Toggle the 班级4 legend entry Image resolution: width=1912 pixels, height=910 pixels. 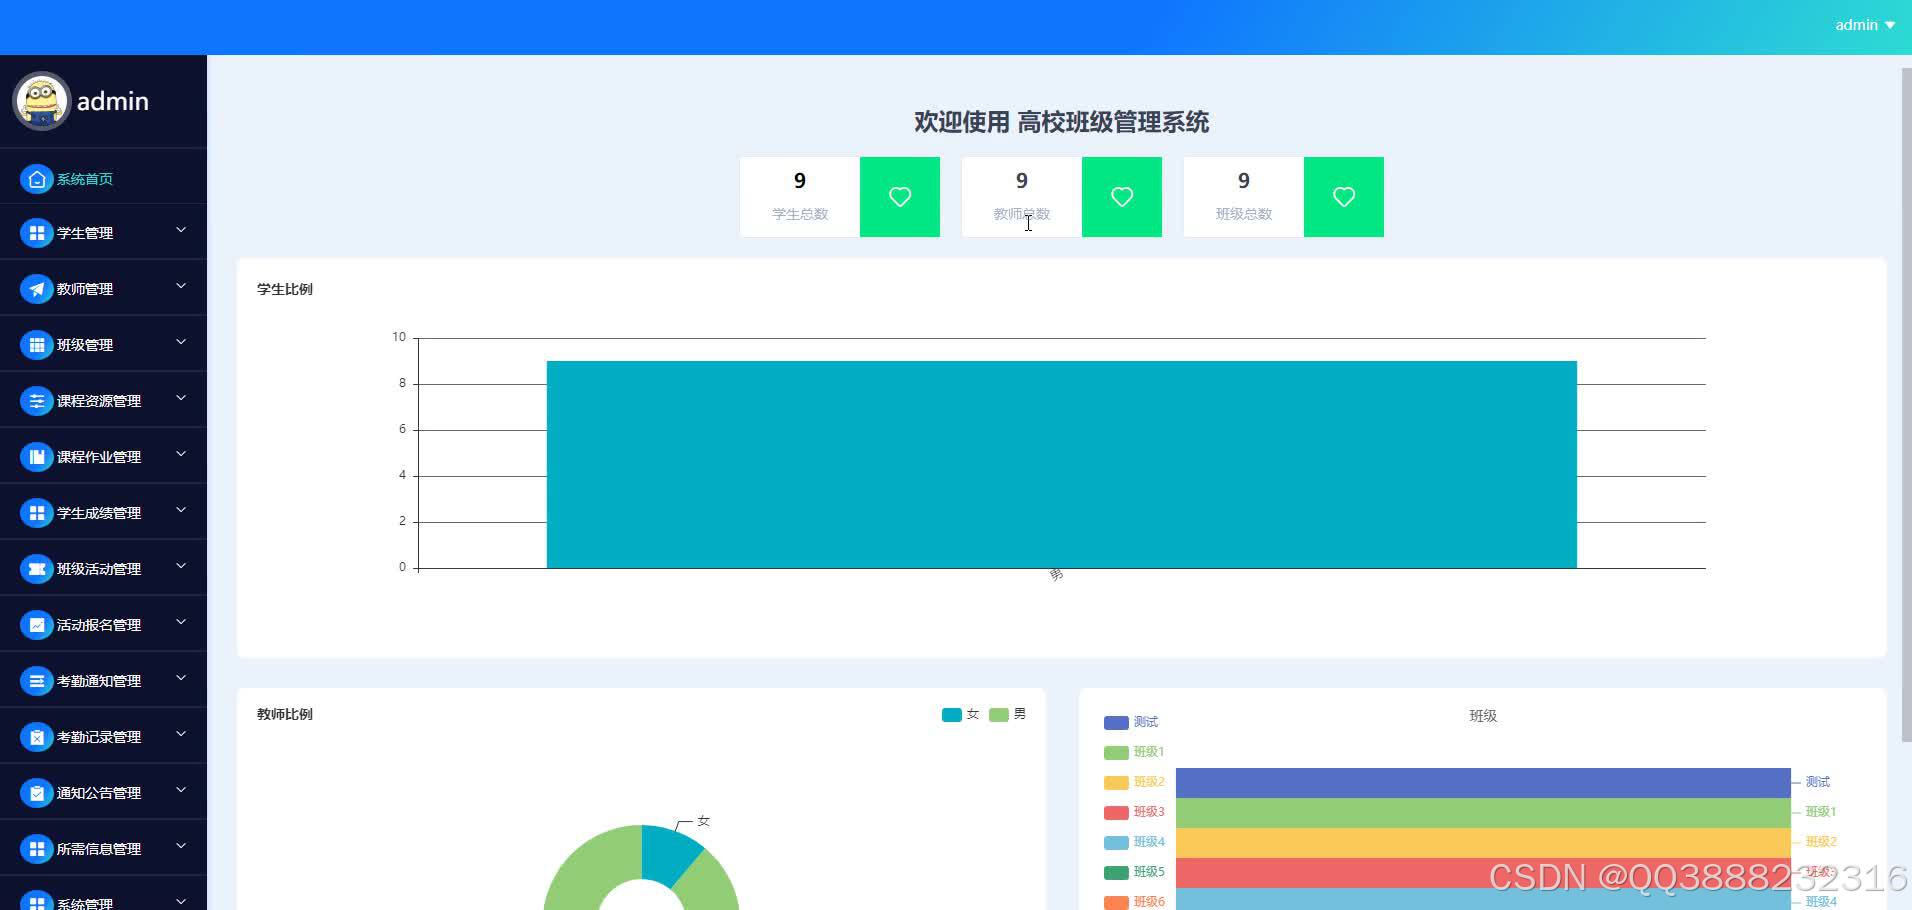(1134, 842)
